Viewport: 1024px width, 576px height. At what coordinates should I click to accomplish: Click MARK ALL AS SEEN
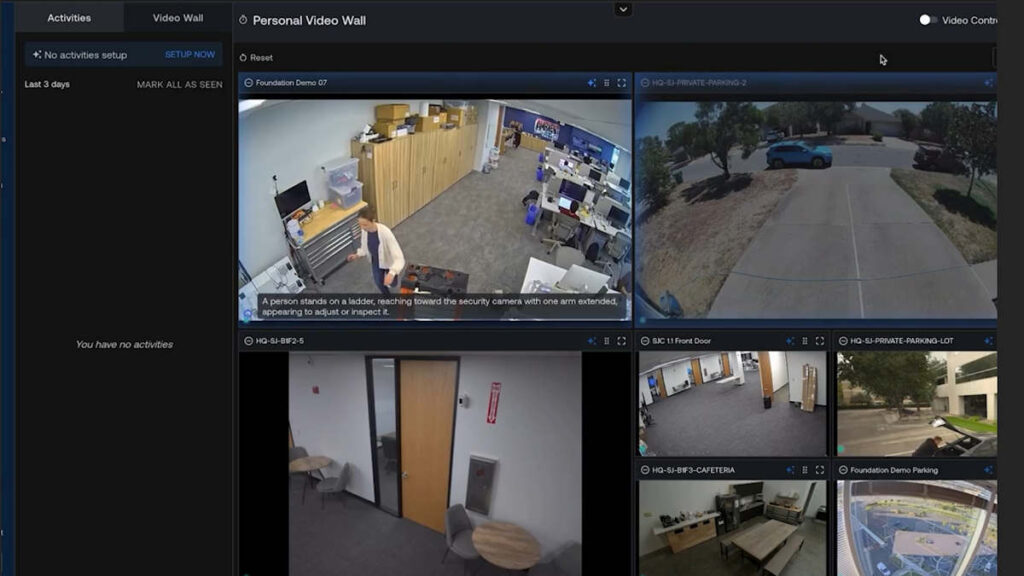(179, 85)
